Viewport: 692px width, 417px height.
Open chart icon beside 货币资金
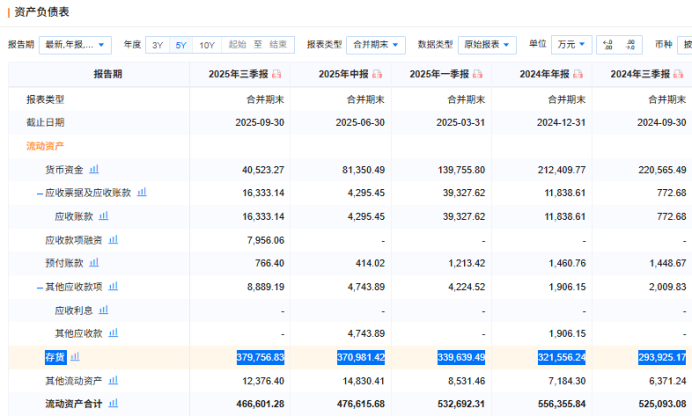[x=94, y=169]
